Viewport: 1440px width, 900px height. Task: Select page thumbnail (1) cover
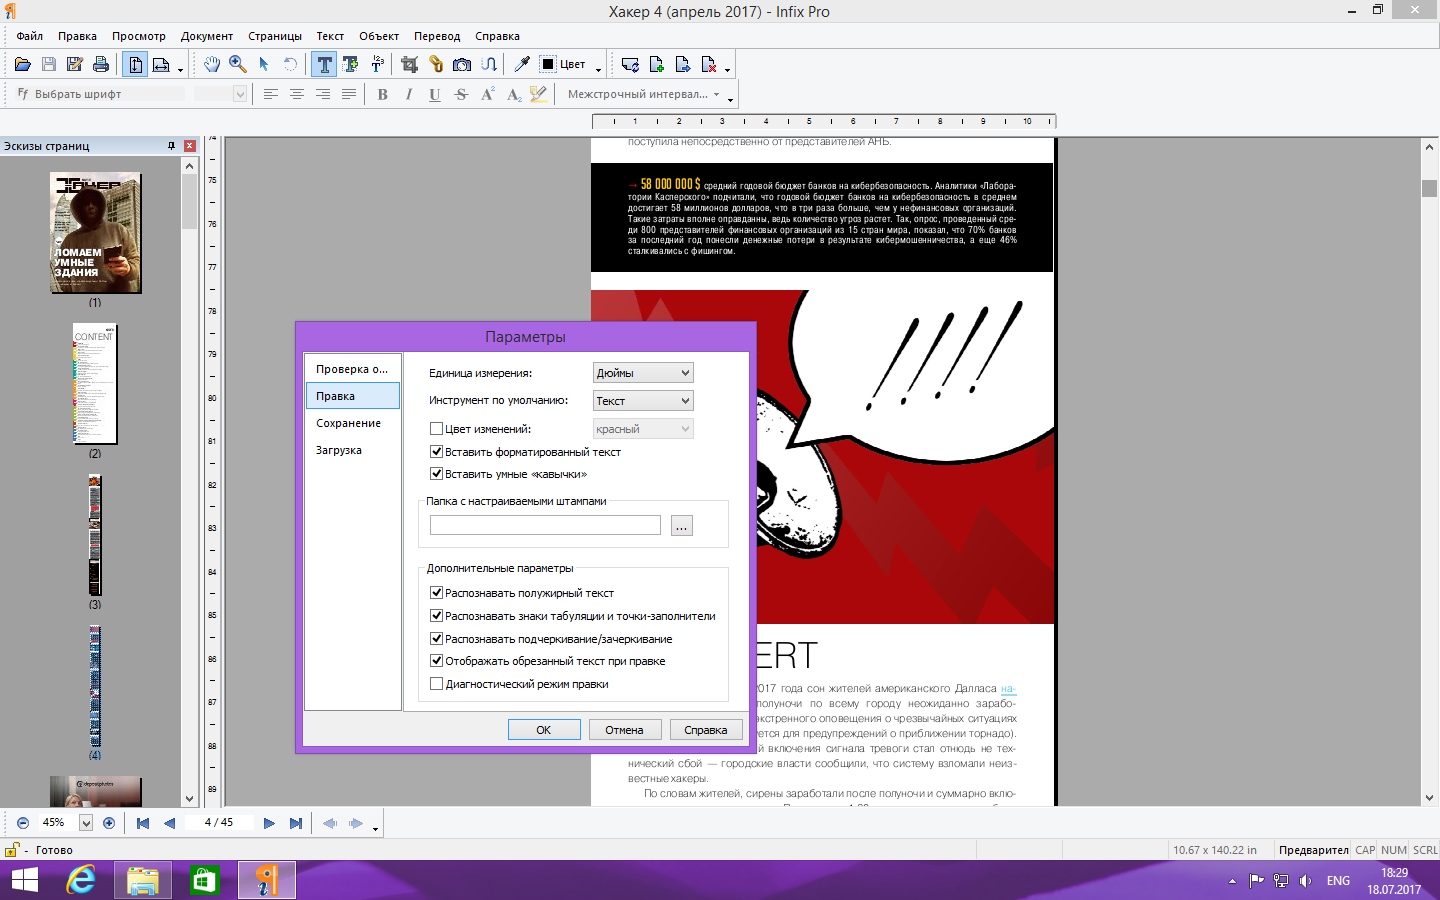[x=96, y=233]
